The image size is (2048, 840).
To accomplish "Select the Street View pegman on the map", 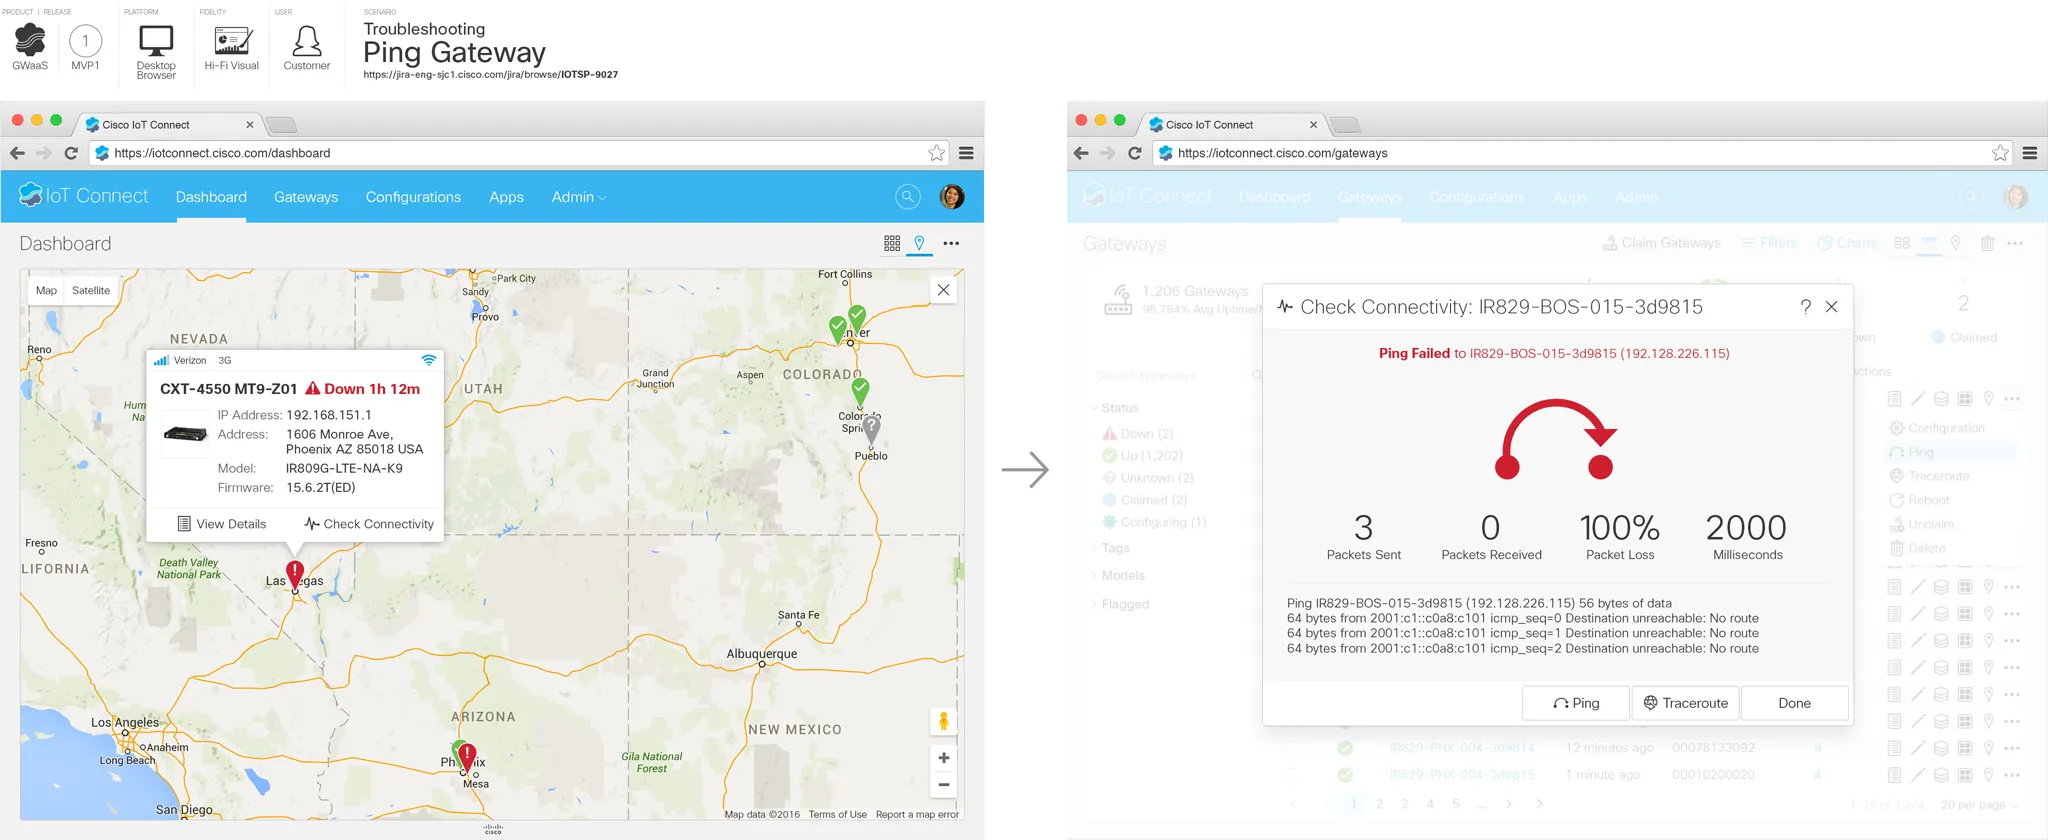I will (x=943, y=721).
